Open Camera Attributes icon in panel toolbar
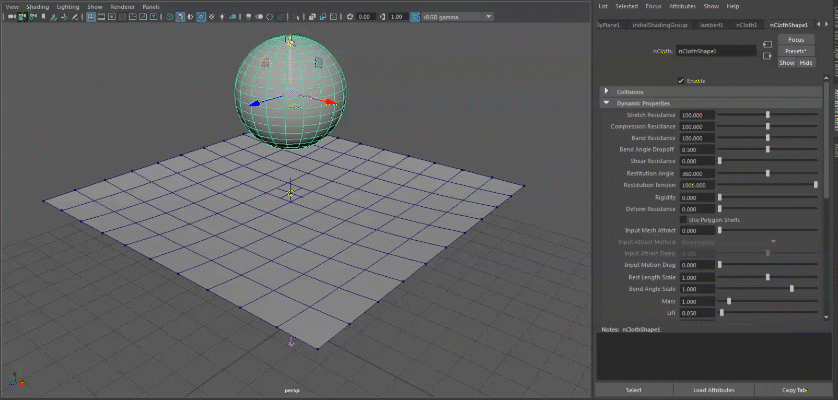Image resolution: width=838 pixels, height=400 pixels. (x=33, y=17)
